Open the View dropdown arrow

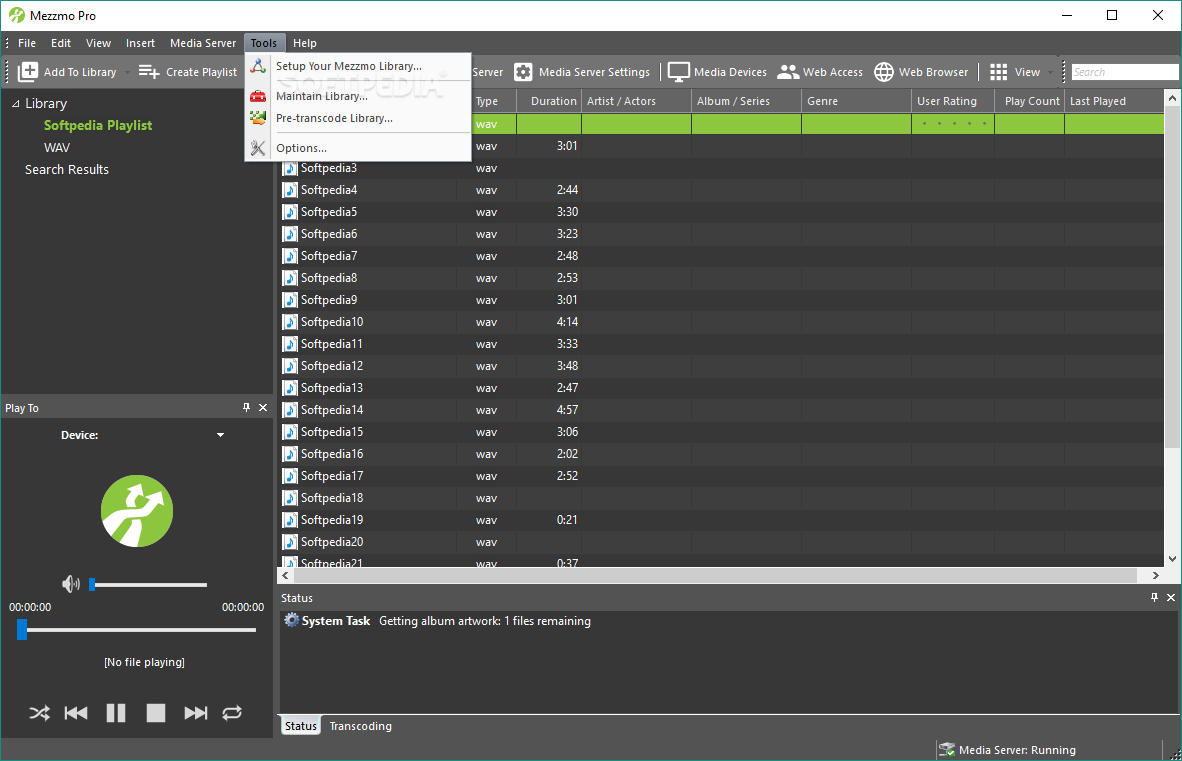[x=1050, y=72]
